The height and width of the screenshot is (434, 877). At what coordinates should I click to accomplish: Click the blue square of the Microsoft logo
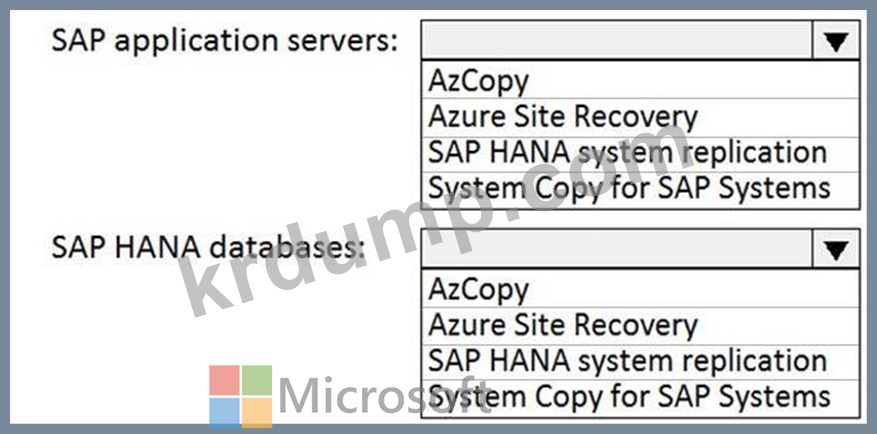[x=225, y=413]
